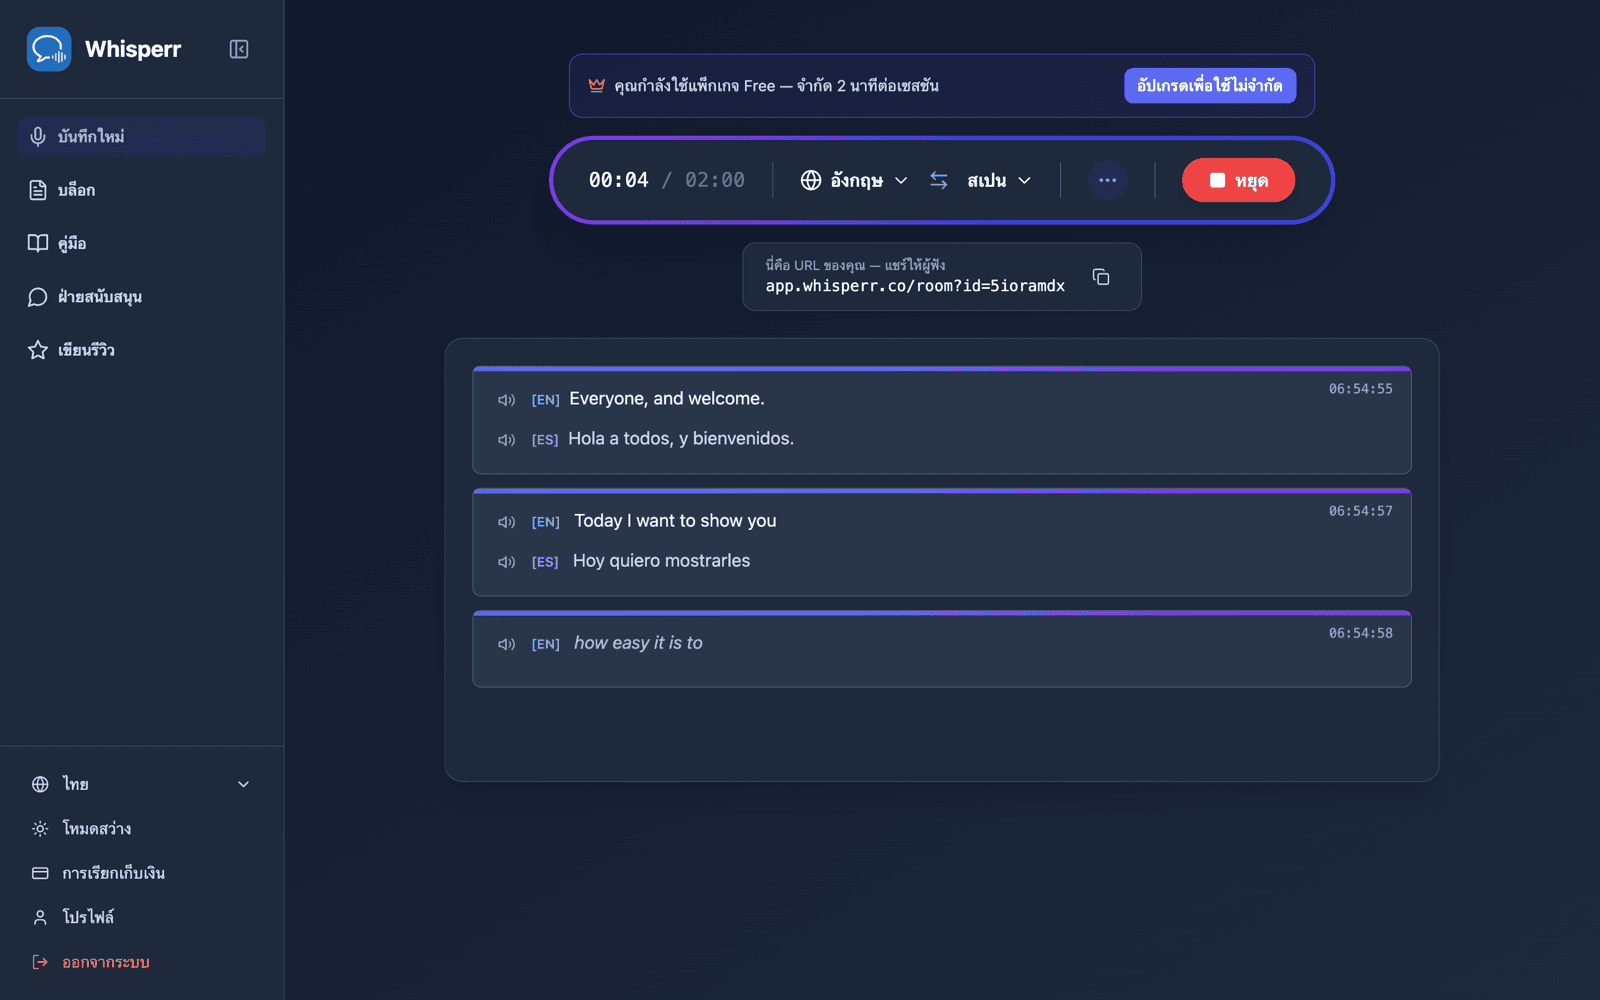This screenshot has width=1600, height=1000.
Task: Click the text 'Today I want to show you'
Action: 675,521
